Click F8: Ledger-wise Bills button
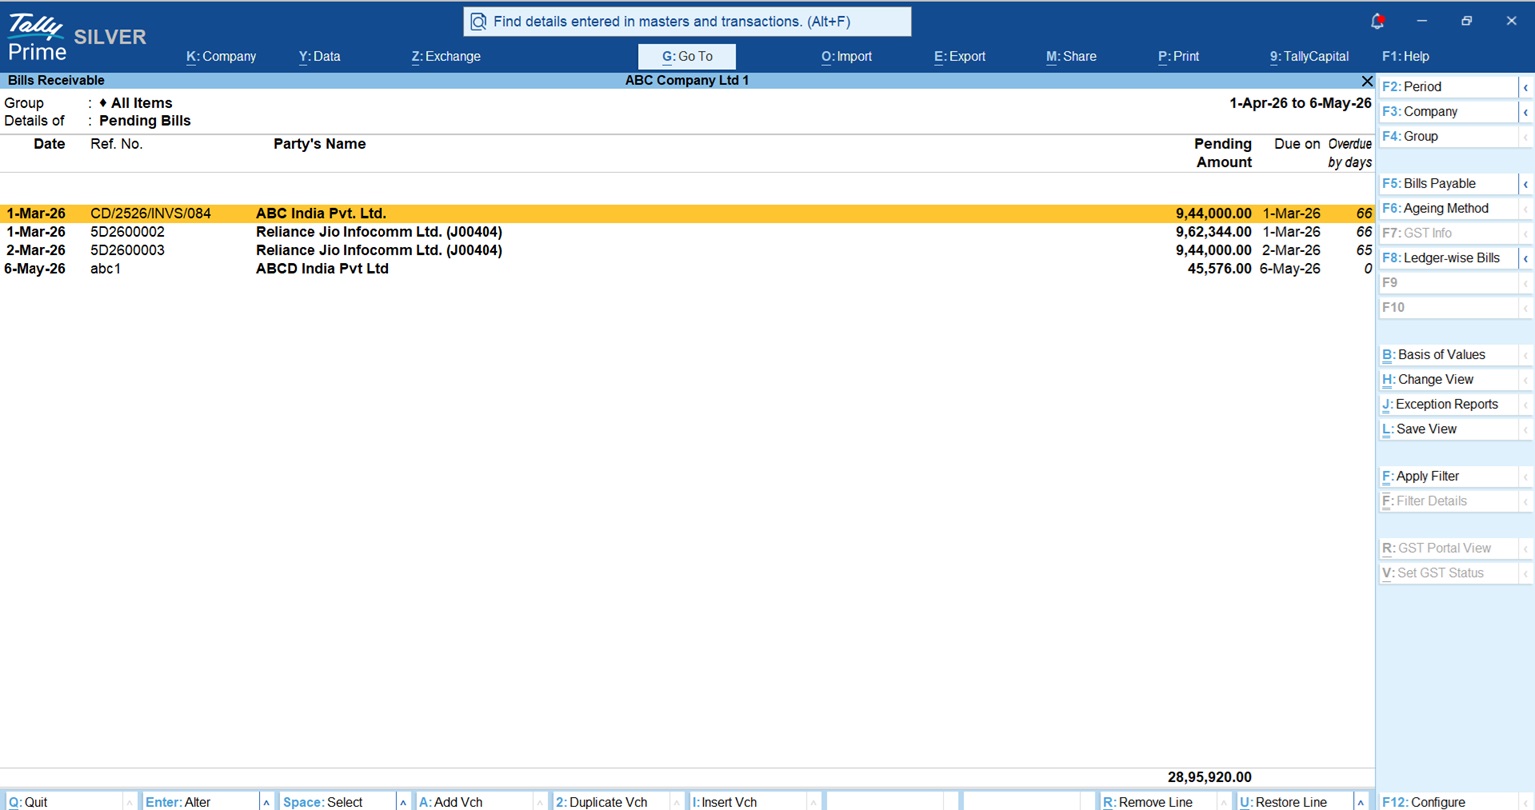The image size is (1535, 810). (1448, 258)
